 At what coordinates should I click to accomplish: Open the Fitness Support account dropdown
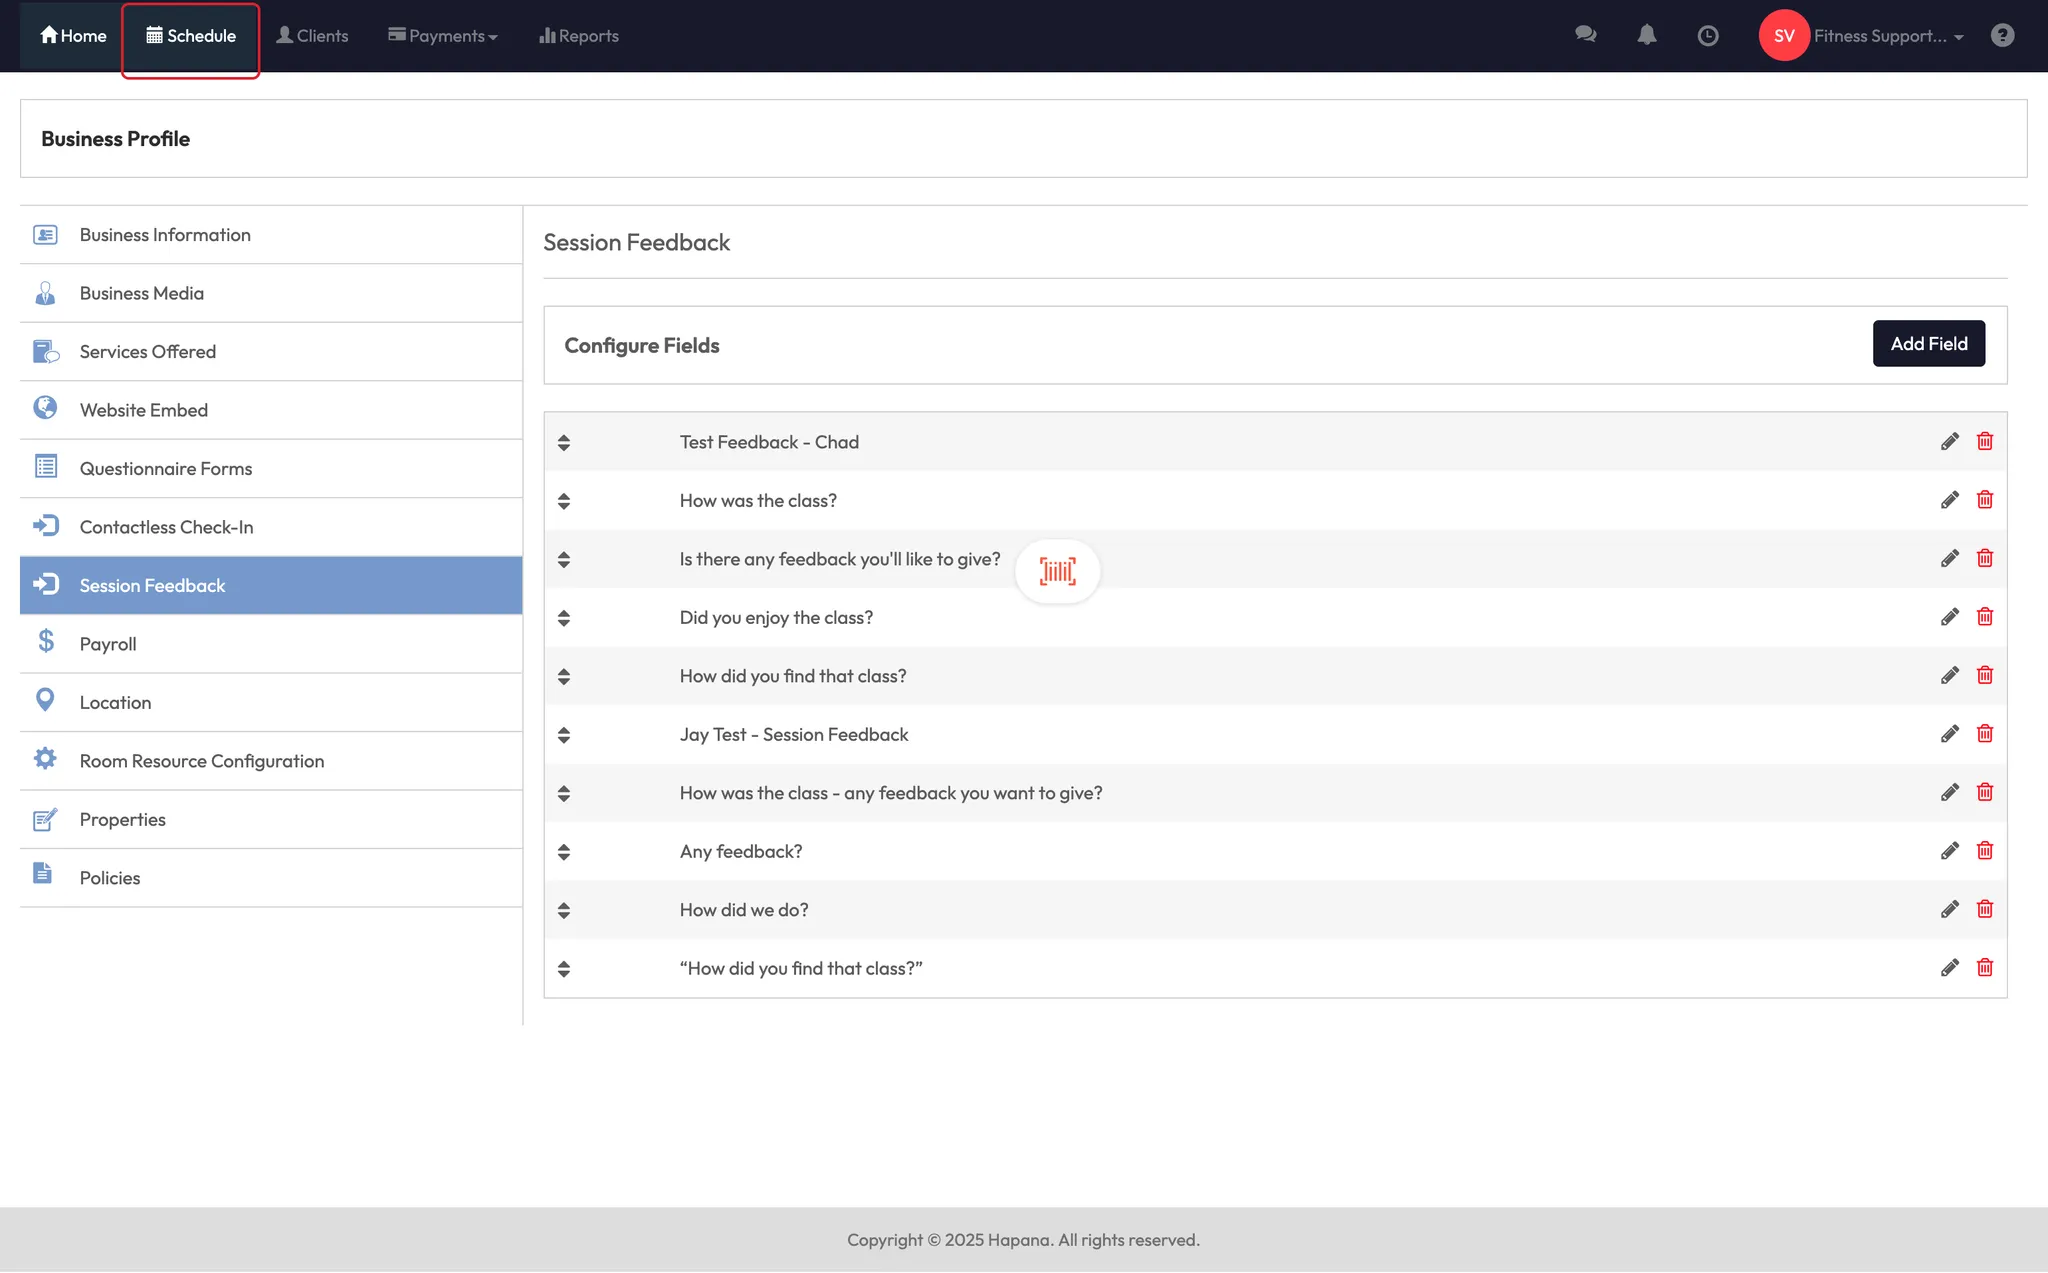1888,36
